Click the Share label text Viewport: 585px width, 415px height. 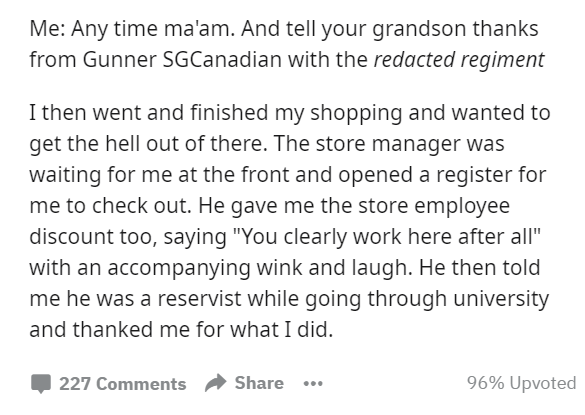259,383
